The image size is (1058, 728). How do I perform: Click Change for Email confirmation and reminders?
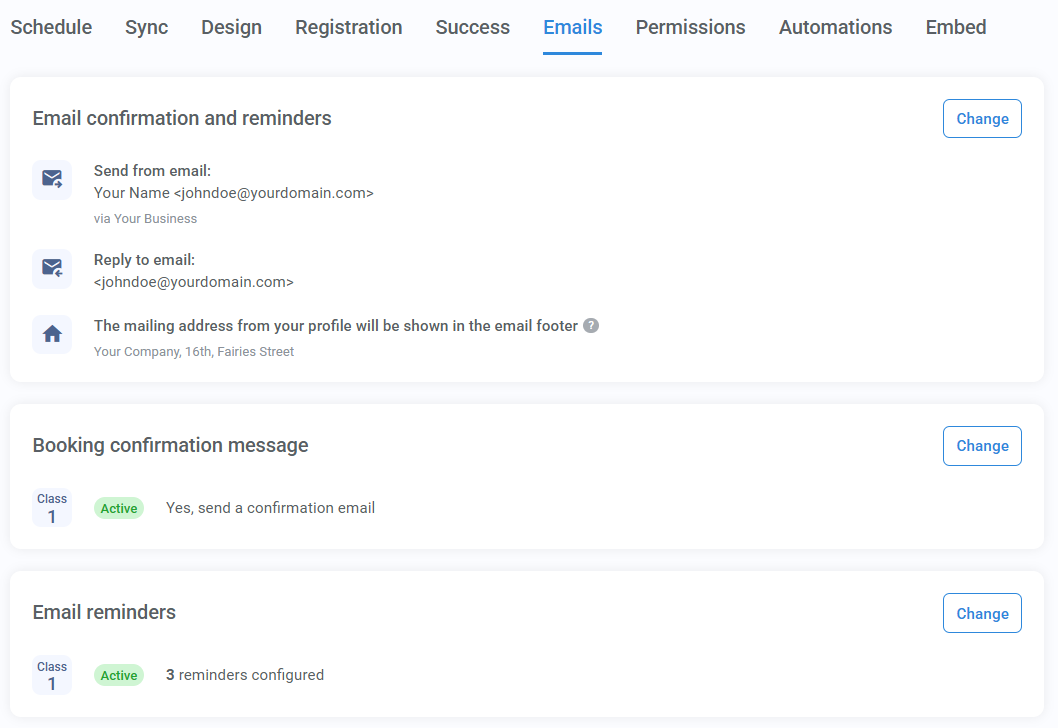981,118
